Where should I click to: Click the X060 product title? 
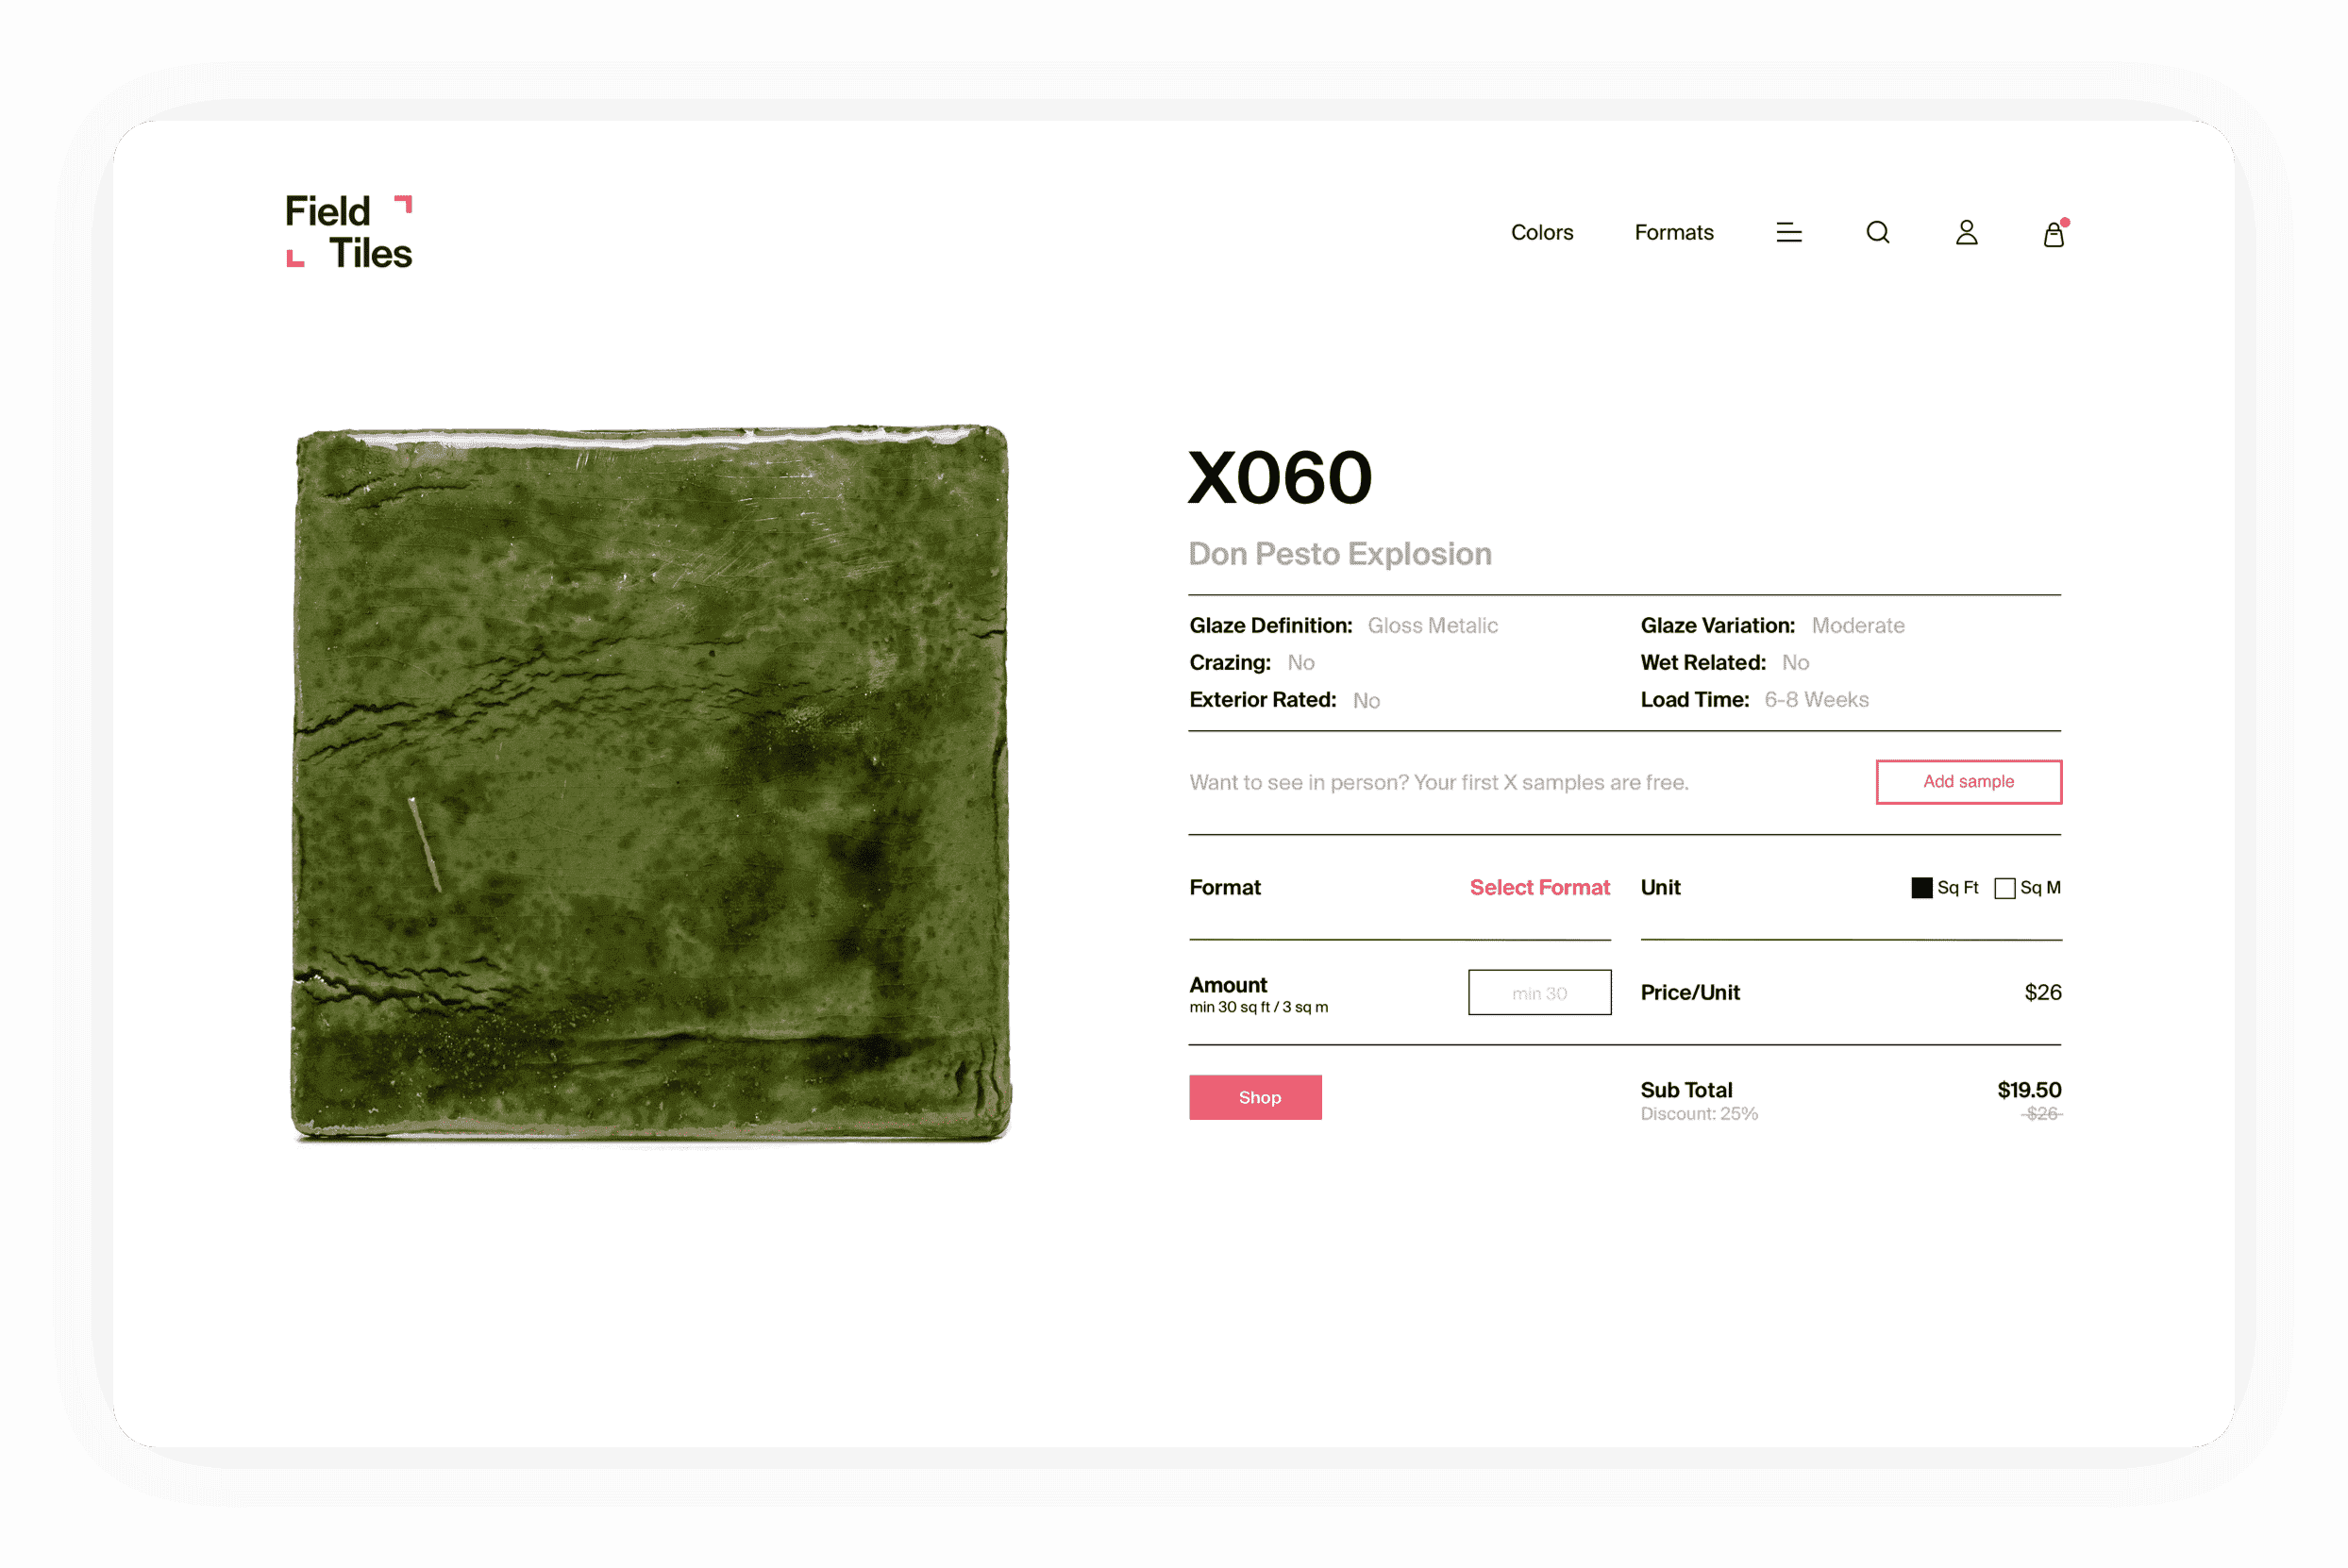(x=1279, y=477)
